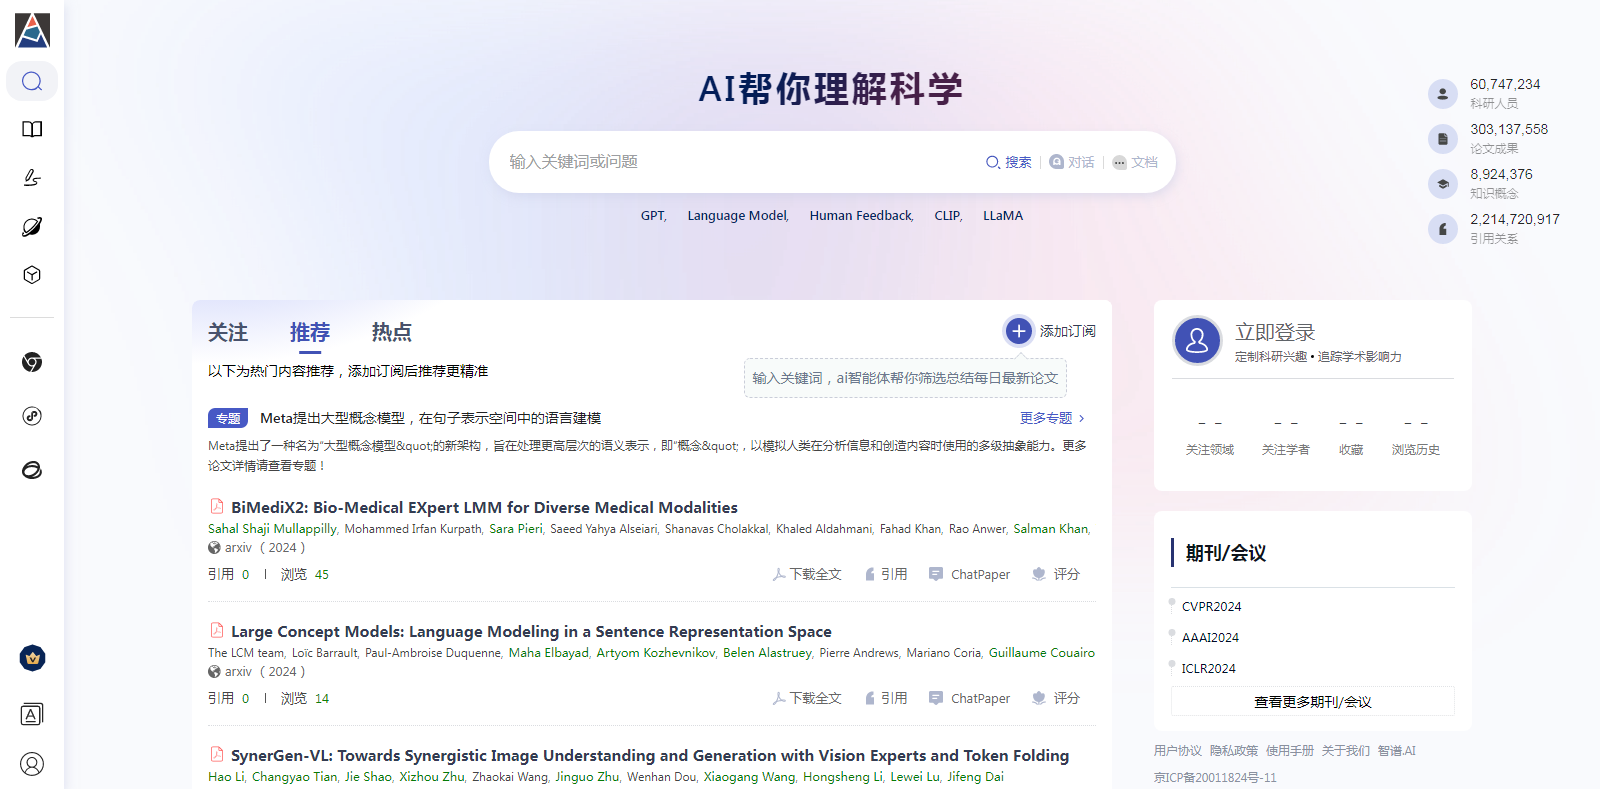Select the pen writing icon in sidebar
This screenshot has width=1600, height=789.
tap(32, 178)
